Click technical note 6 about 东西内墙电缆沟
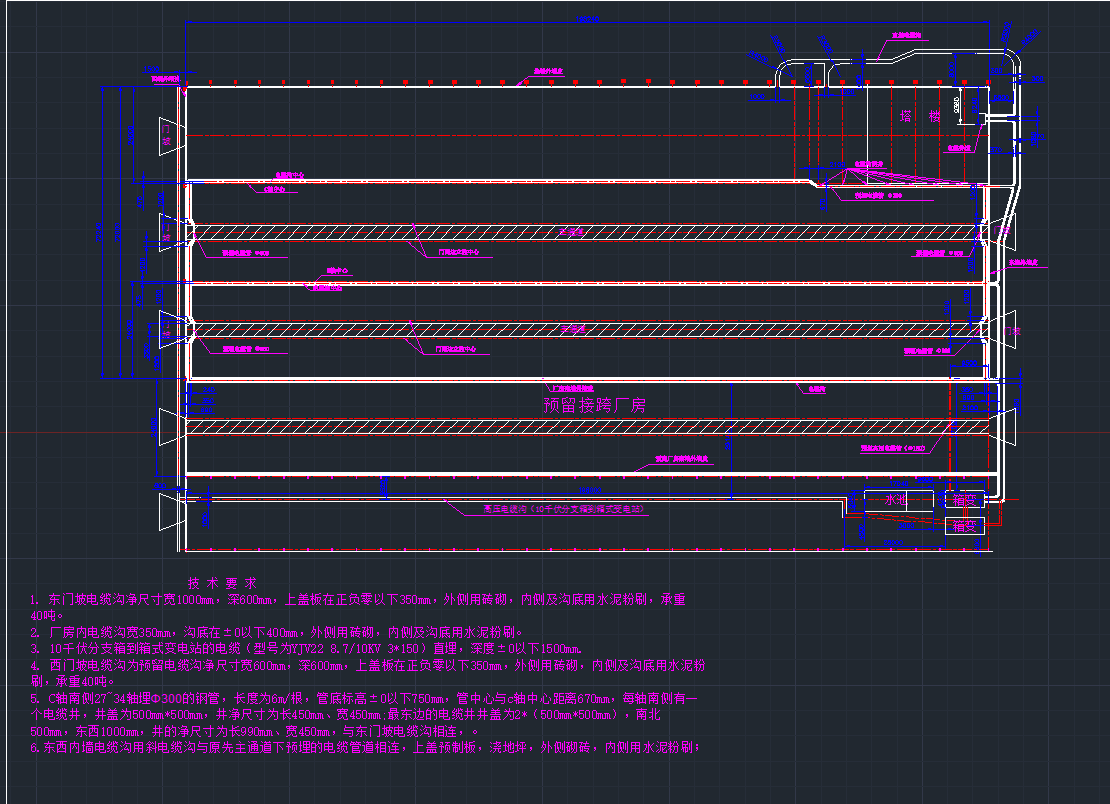 tap(370, 747)
